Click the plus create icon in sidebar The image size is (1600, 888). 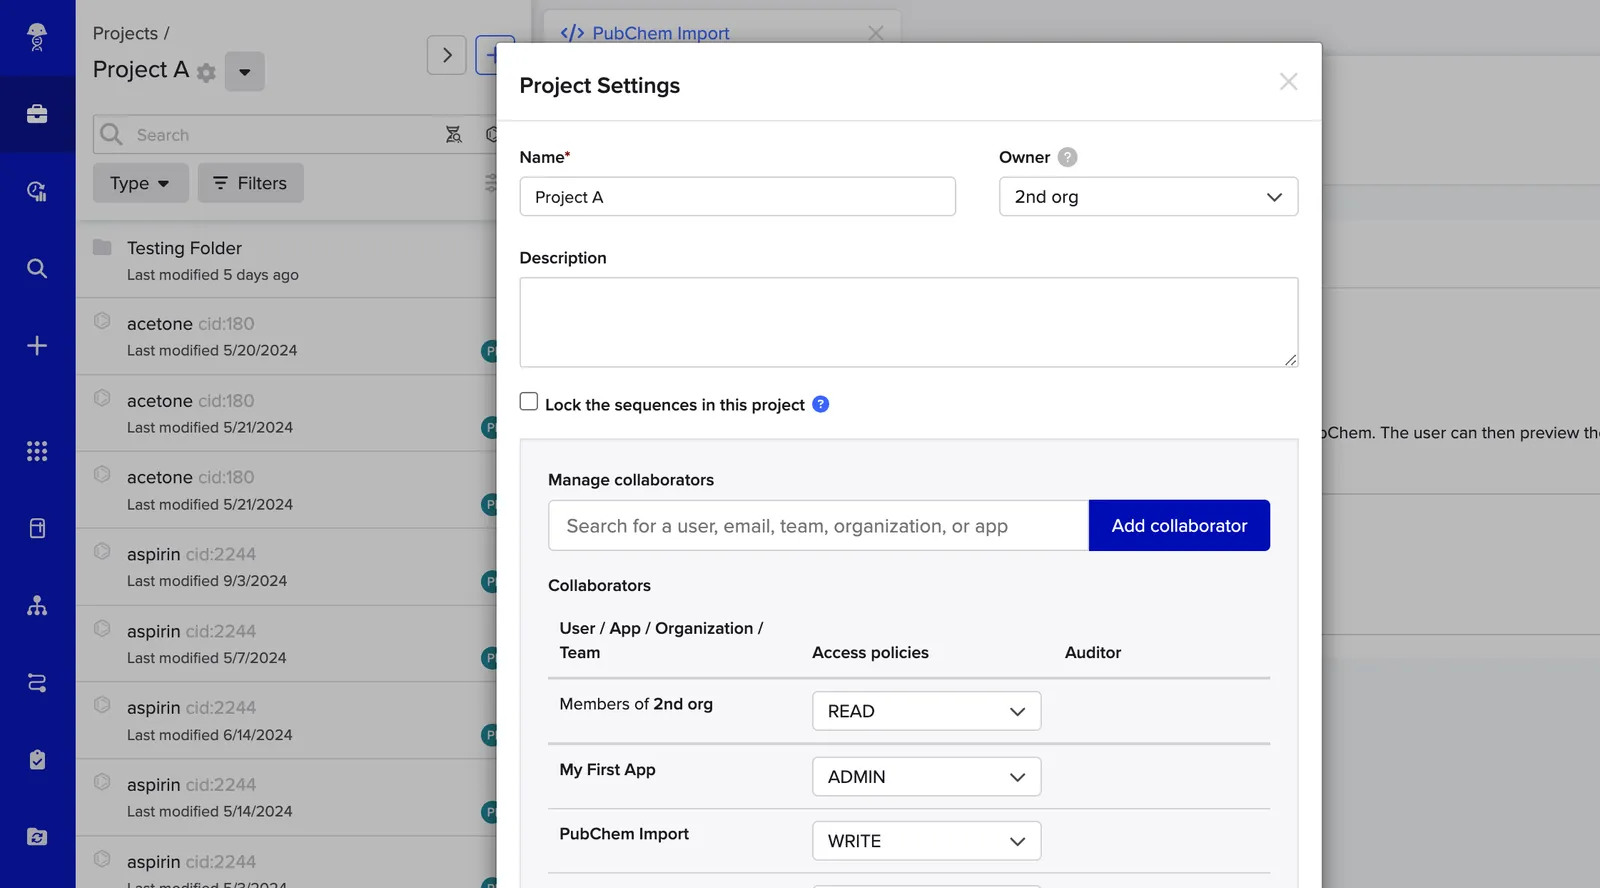tap(37, 346)
